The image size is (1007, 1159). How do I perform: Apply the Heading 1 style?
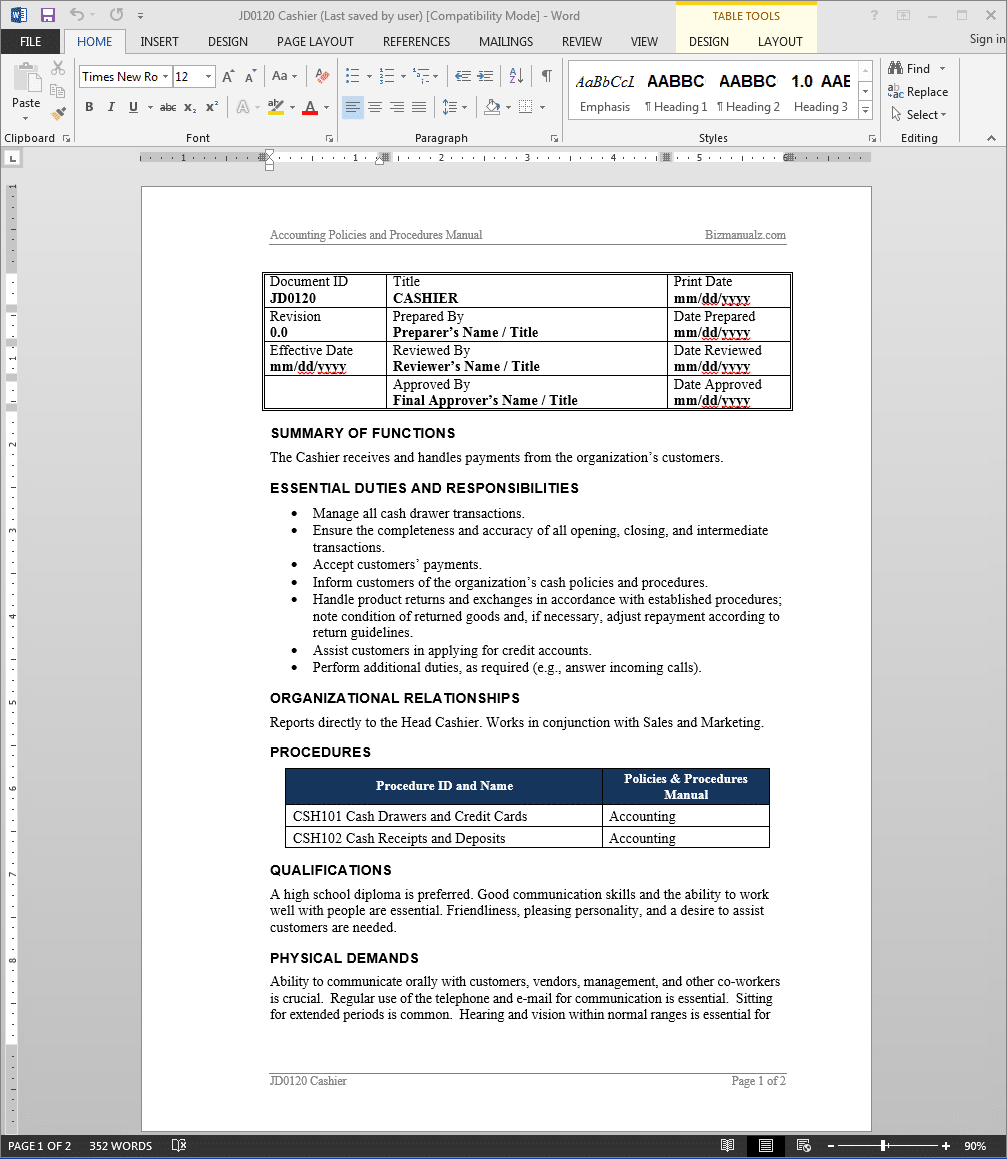(x=676, y=92)
